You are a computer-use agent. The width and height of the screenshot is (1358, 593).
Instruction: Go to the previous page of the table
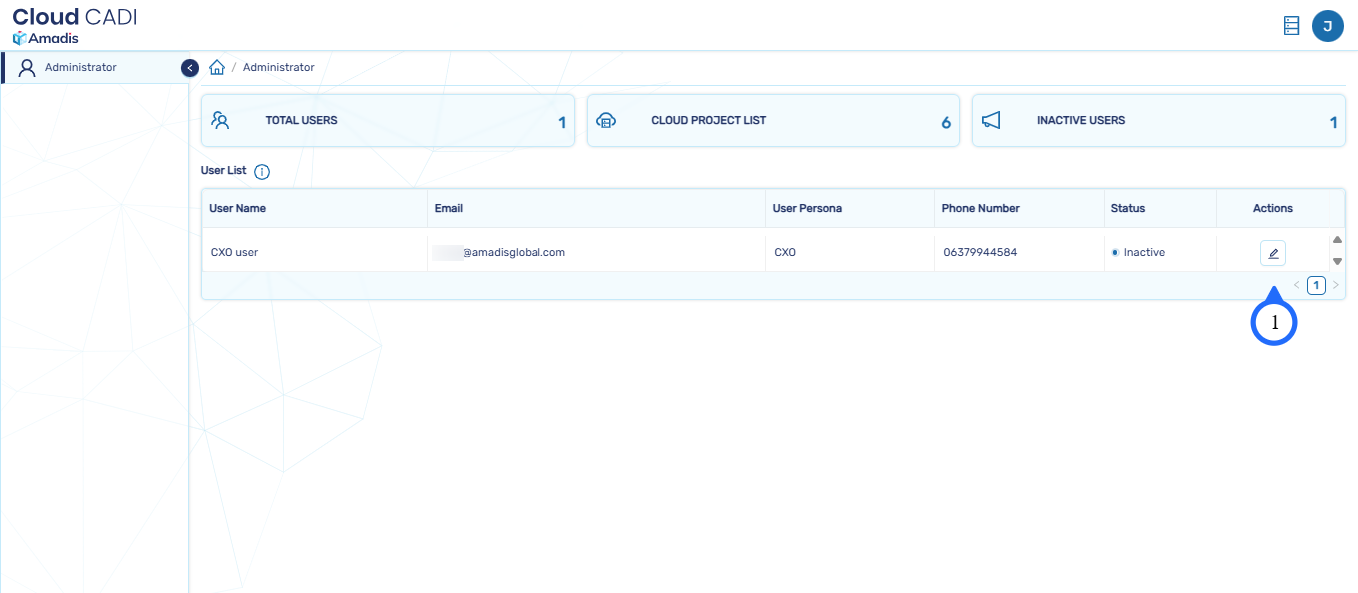tap(1297, 285)
